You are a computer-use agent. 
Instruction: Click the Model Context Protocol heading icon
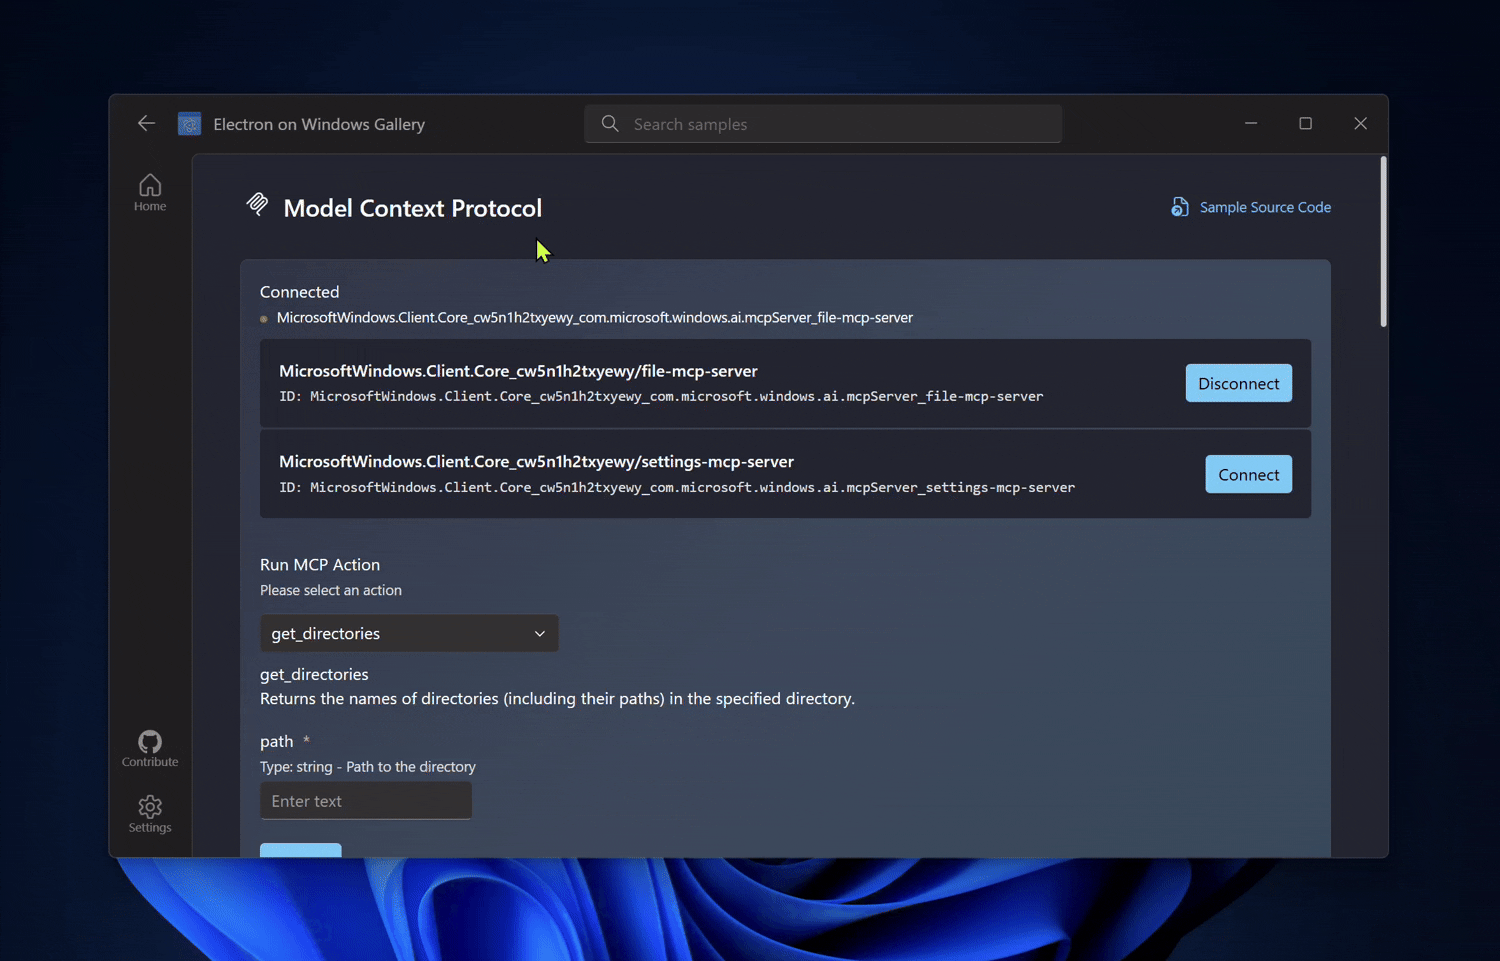tap(257, 205)
